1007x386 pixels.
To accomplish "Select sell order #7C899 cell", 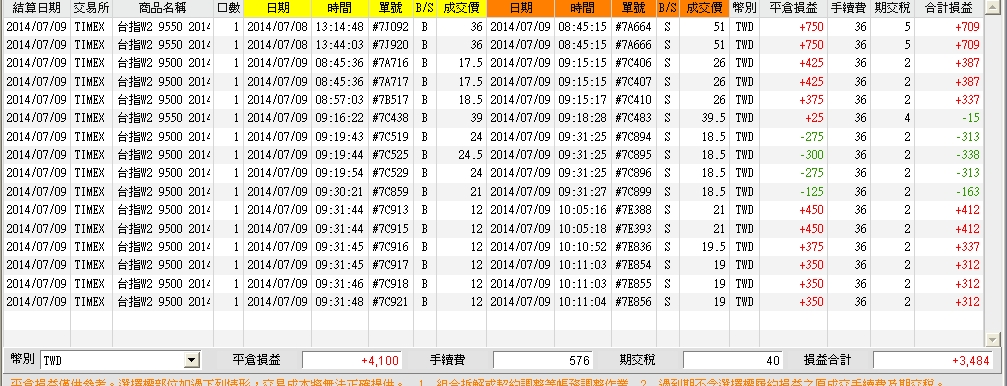I will (633, 191).
